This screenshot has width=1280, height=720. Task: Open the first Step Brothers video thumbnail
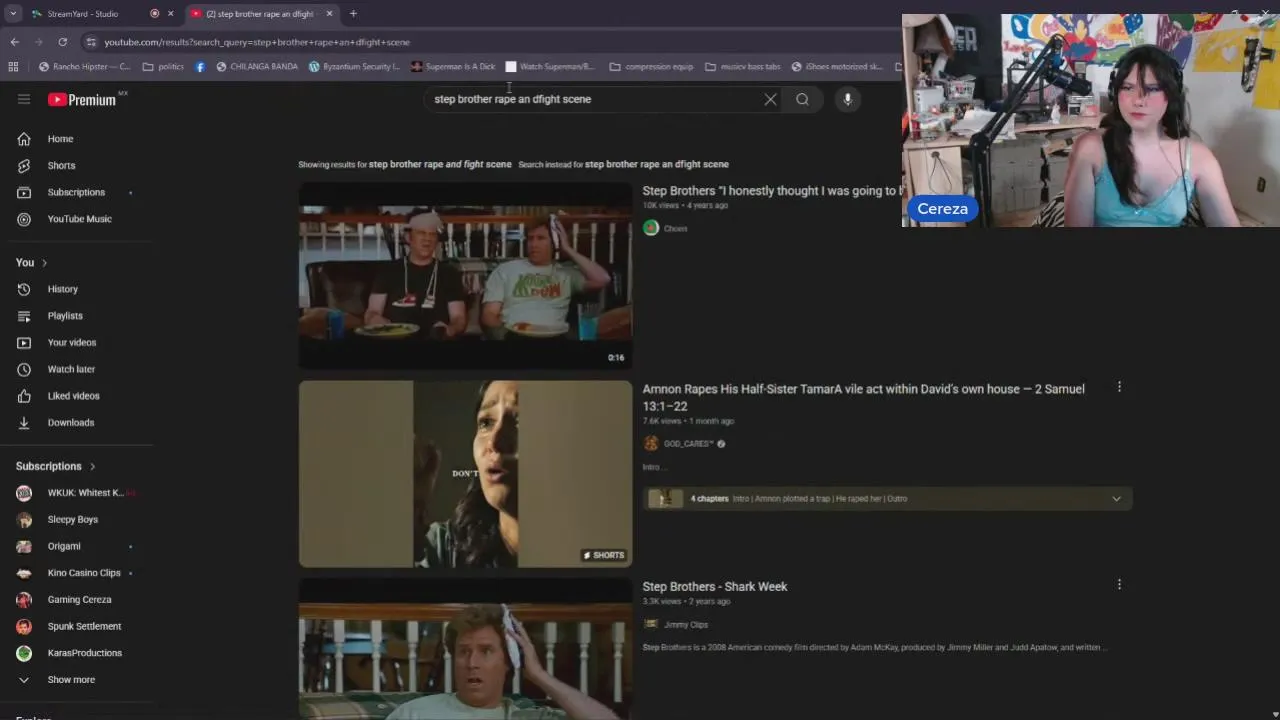(x=465, y=275)
